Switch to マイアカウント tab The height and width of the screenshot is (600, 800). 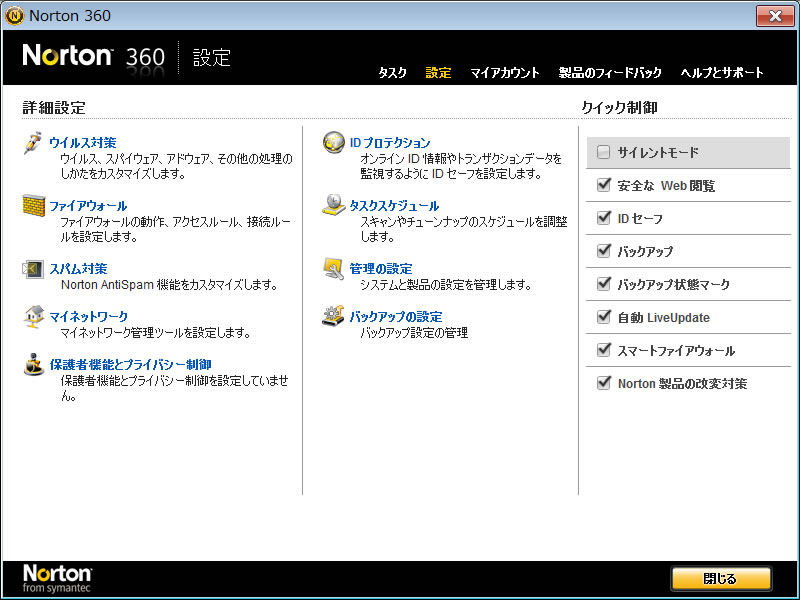pyautogui.click(x=505, y=73)
